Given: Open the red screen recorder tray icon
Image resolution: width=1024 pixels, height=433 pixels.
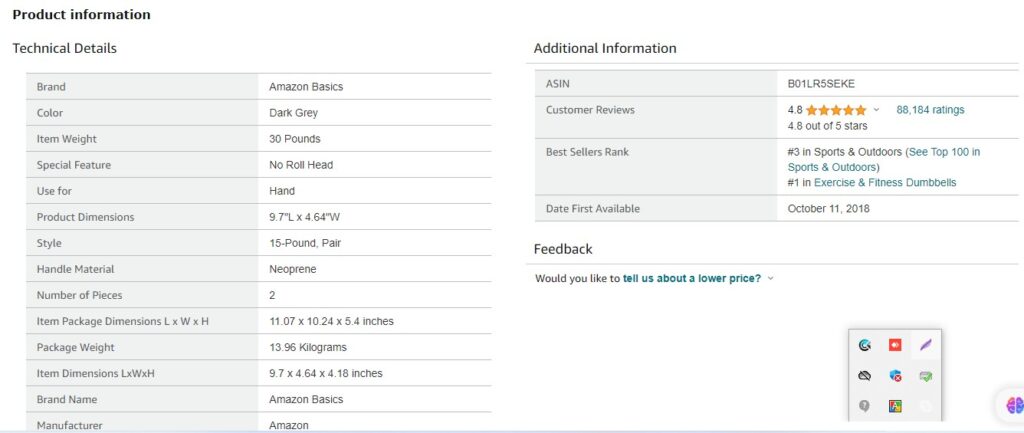Looking at the screenshot, I should [x=895, y=345].
